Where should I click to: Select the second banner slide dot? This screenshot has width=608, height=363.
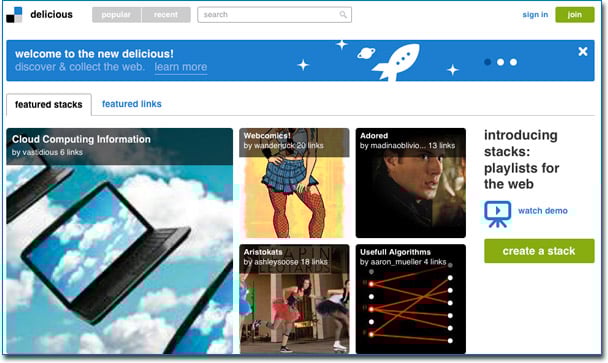(x=501, y=62)
